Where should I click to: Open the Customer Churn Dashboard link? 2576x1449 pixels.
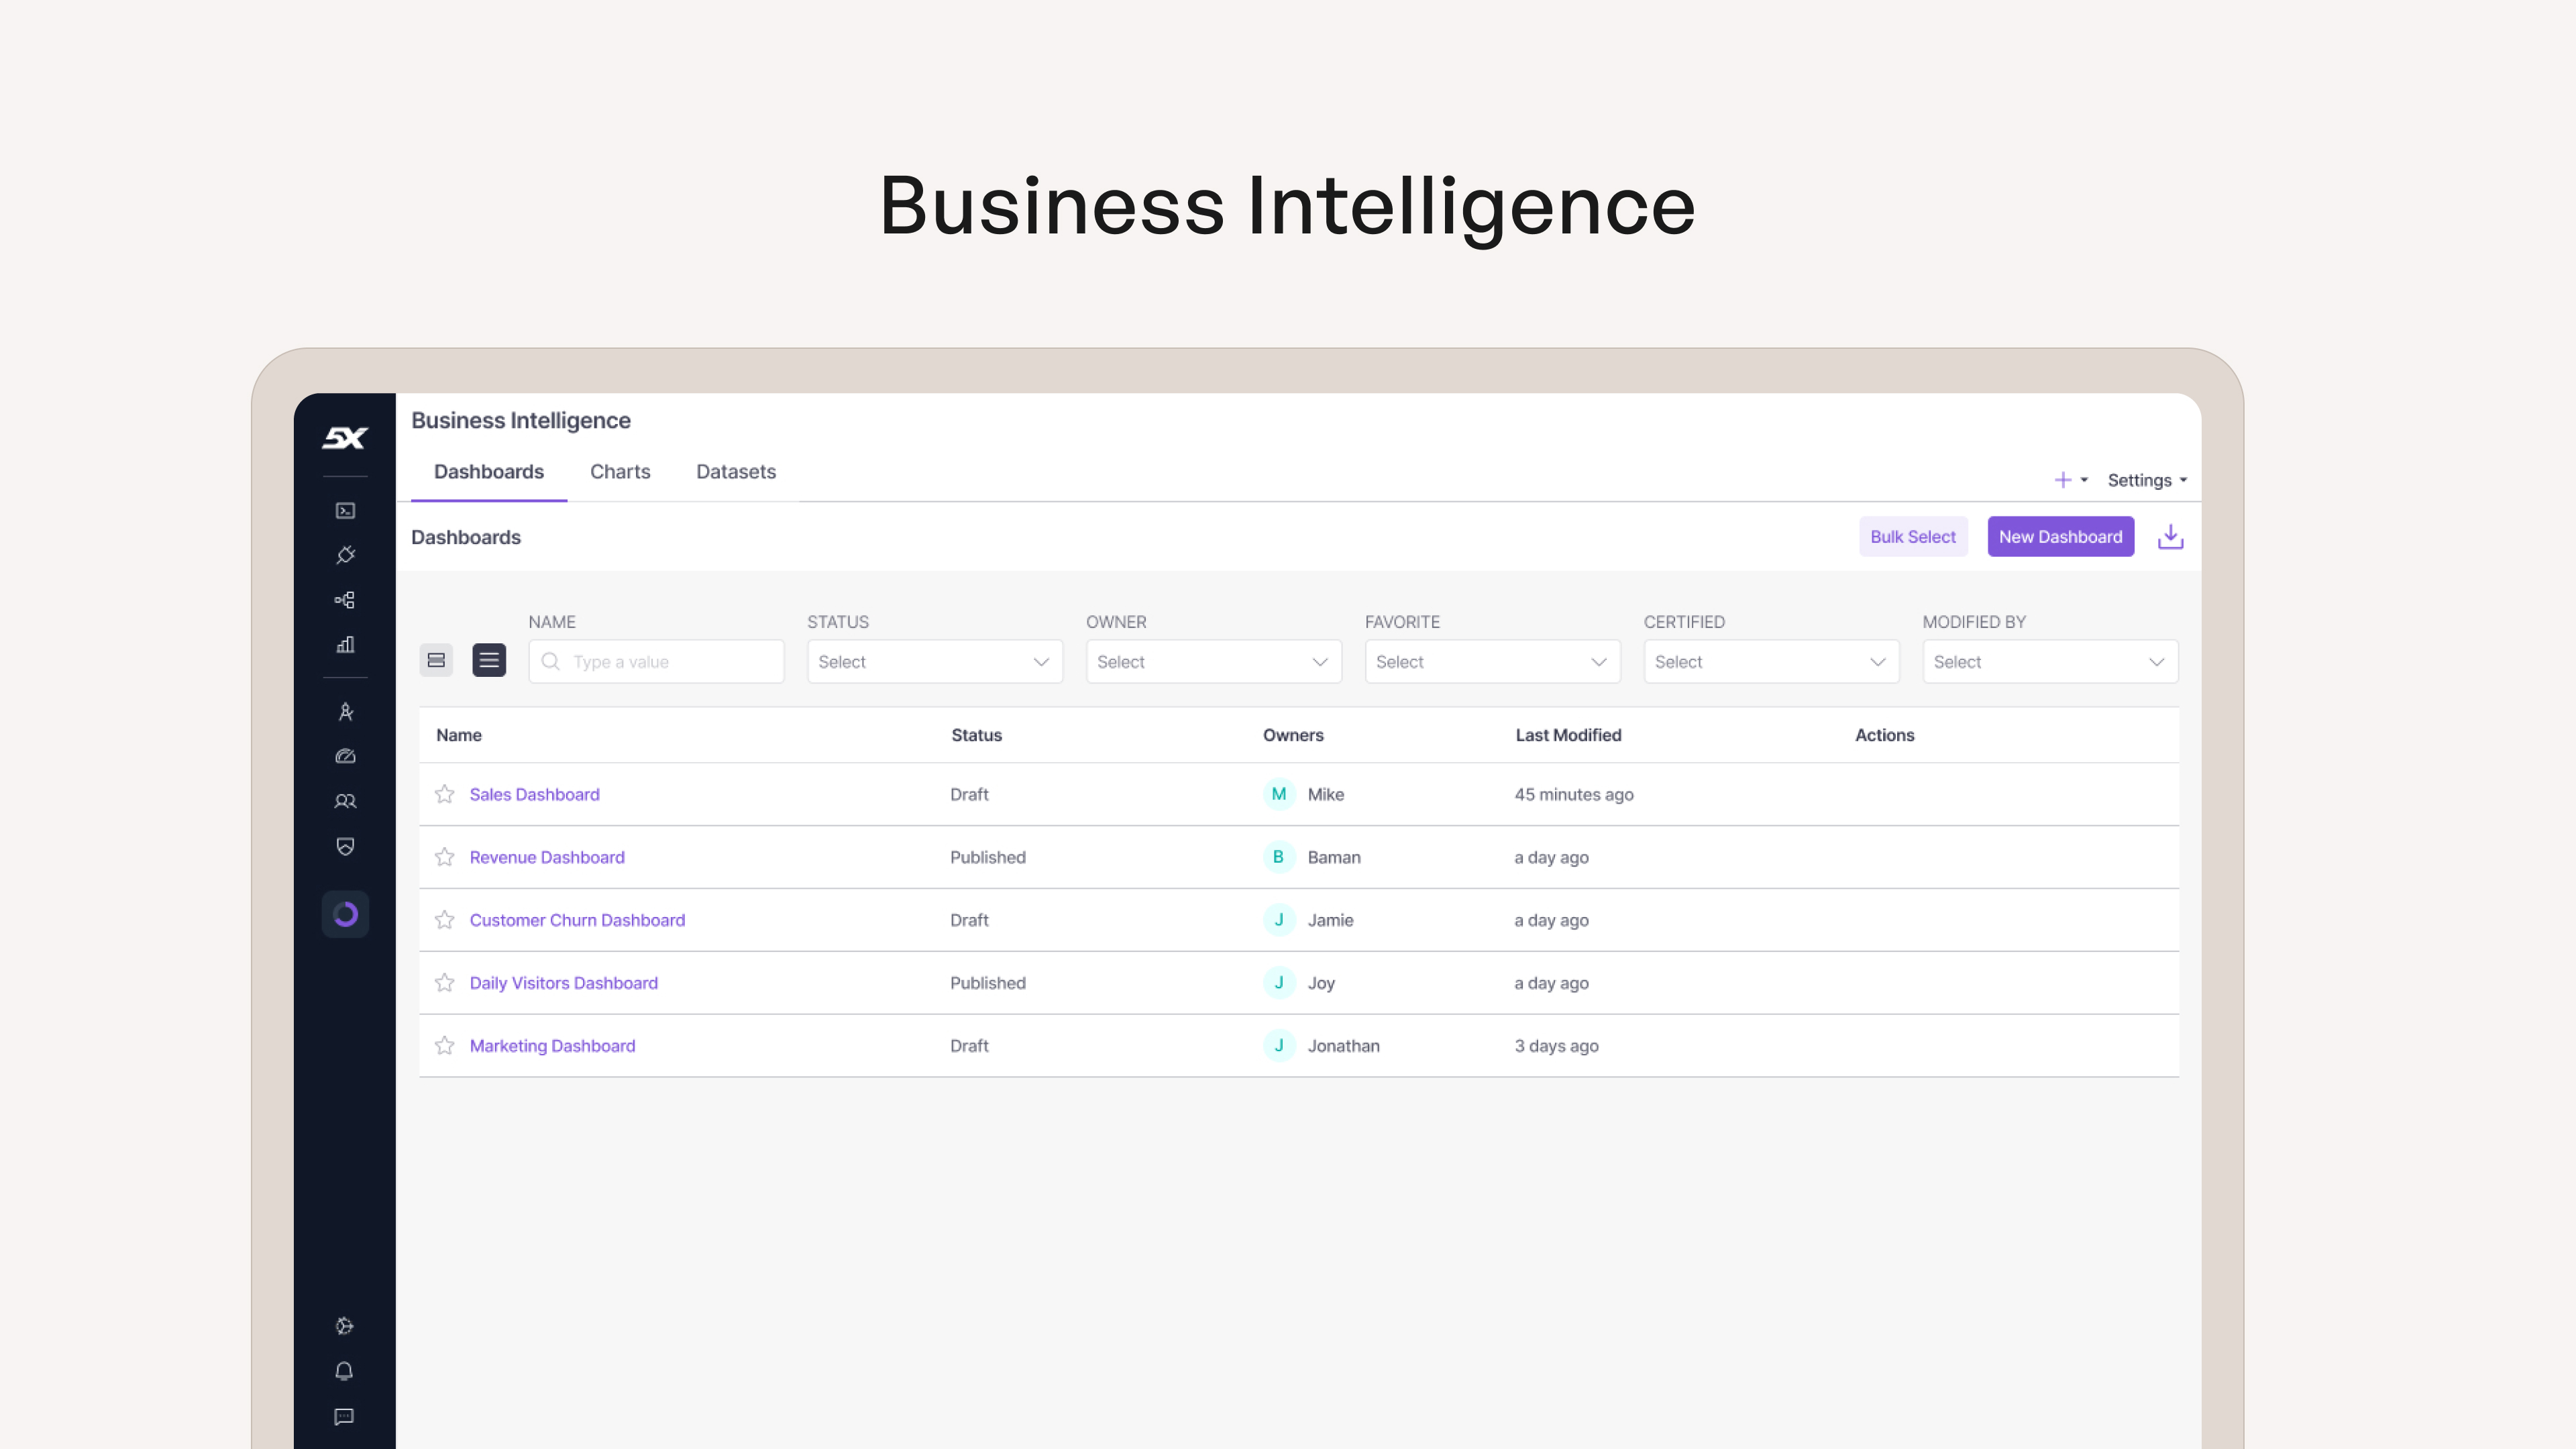577,920
